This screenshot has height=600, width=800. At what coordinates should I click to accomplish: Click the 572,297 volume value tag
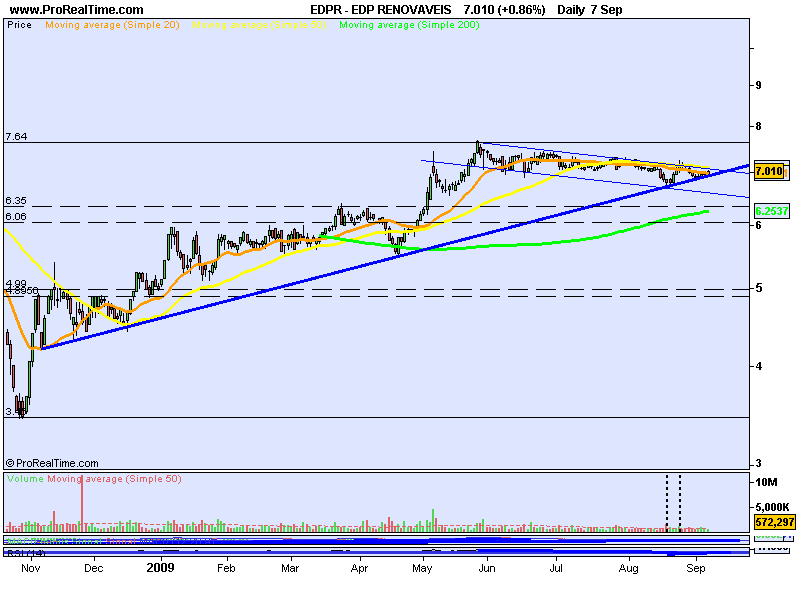pyautogui.click(x=774, y=522)
